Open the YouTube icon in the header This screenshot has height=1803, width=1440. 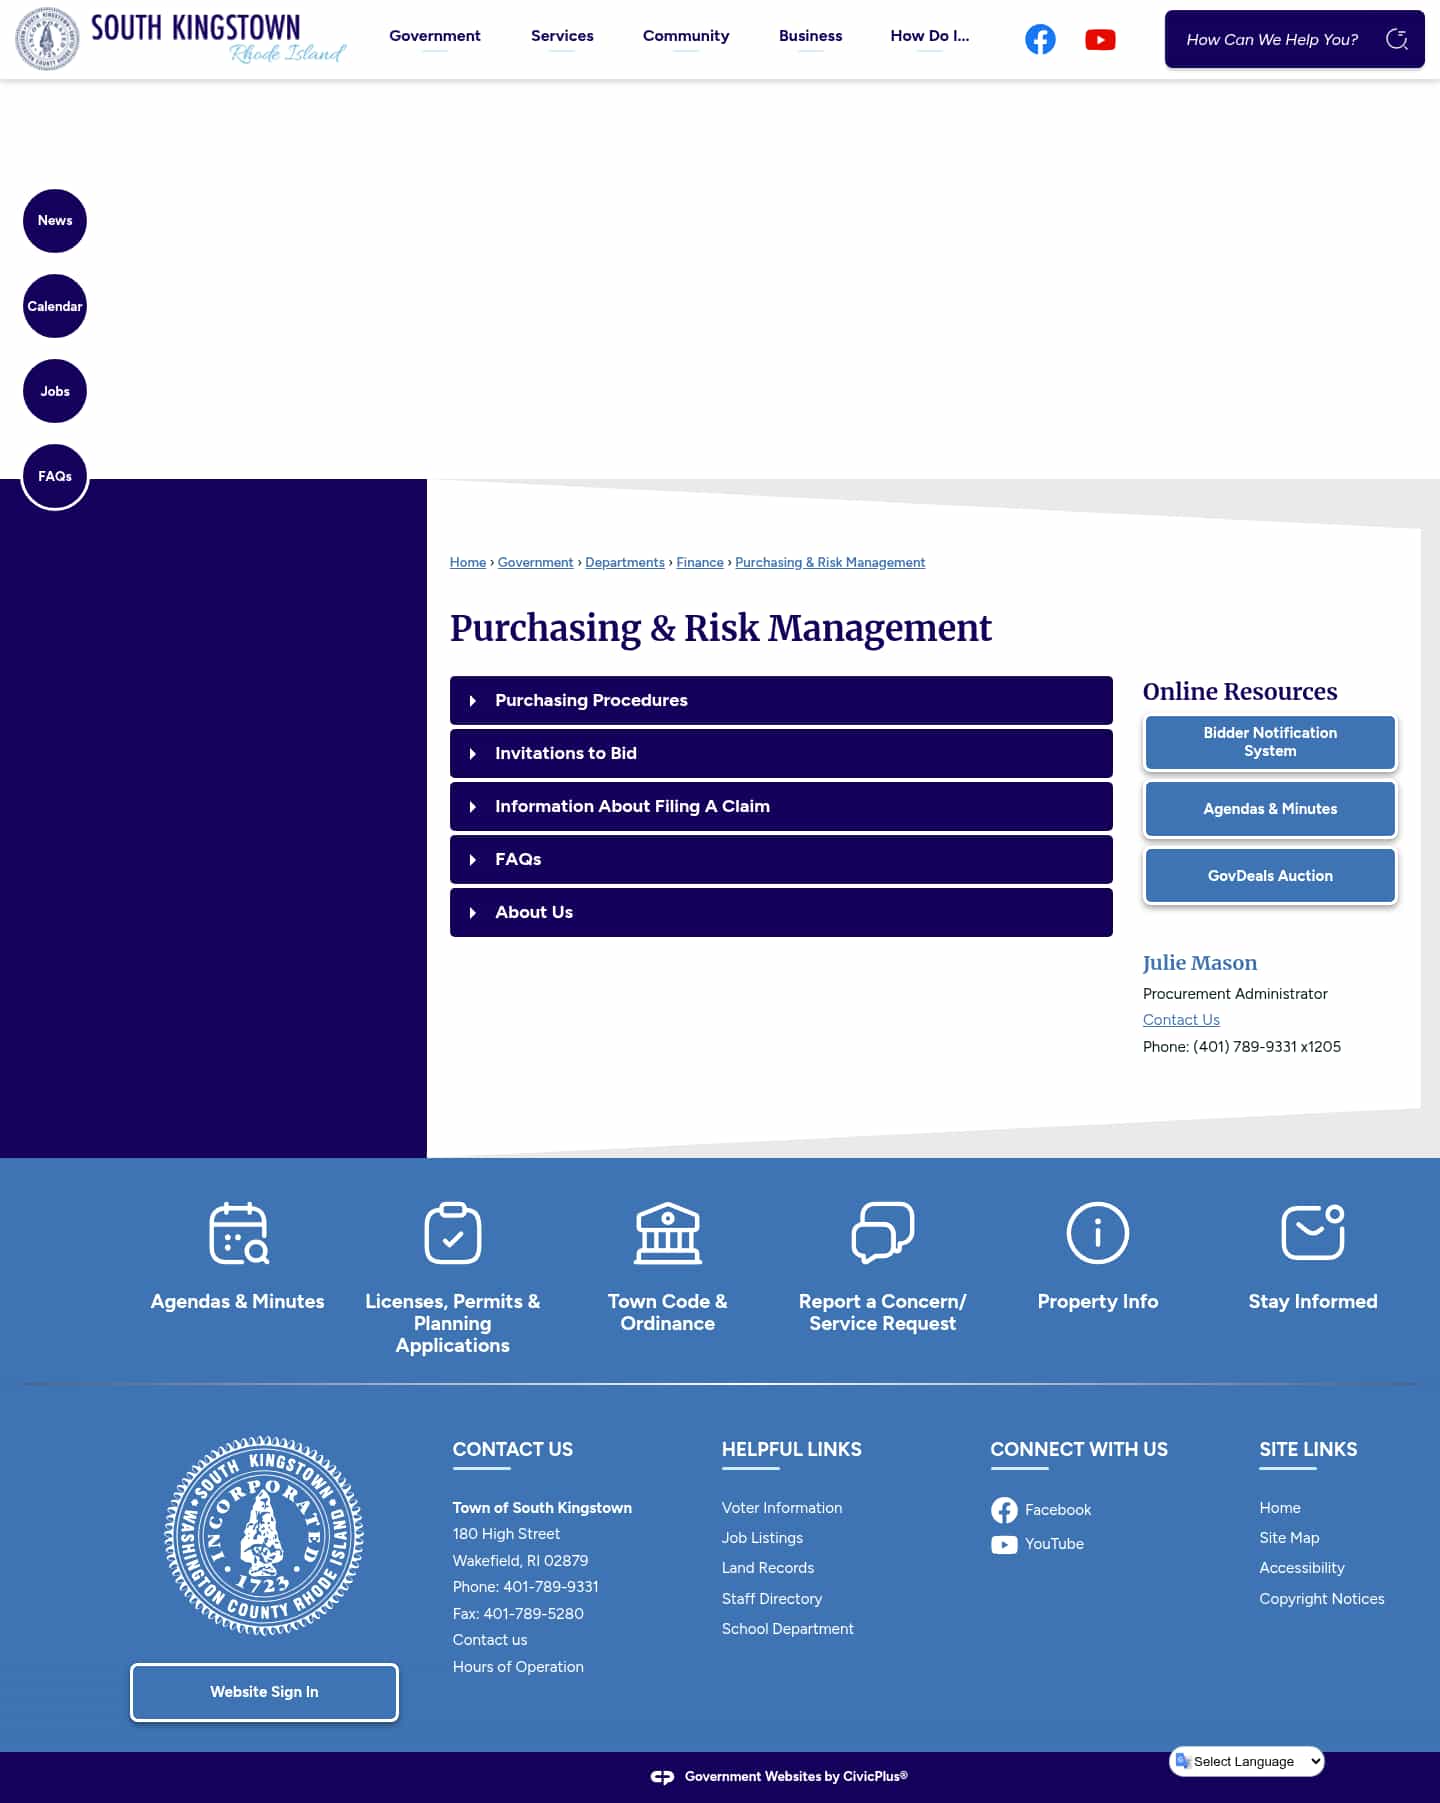[1100, 39]
